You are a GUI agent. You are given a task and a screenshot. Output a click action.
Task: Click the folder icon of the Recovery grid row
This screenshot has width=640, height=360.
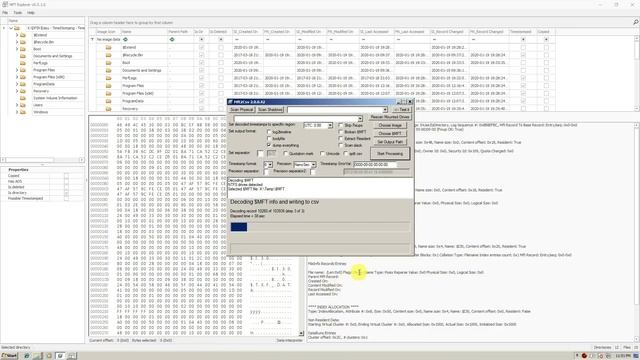pyautogui.click(x=109, y=109)
